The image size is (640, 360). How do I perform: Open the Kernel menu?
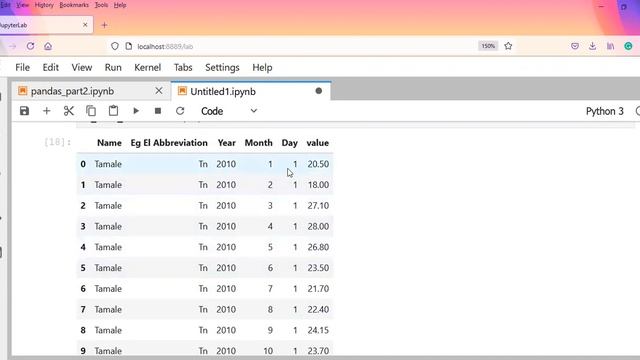[x=147, y=67]
